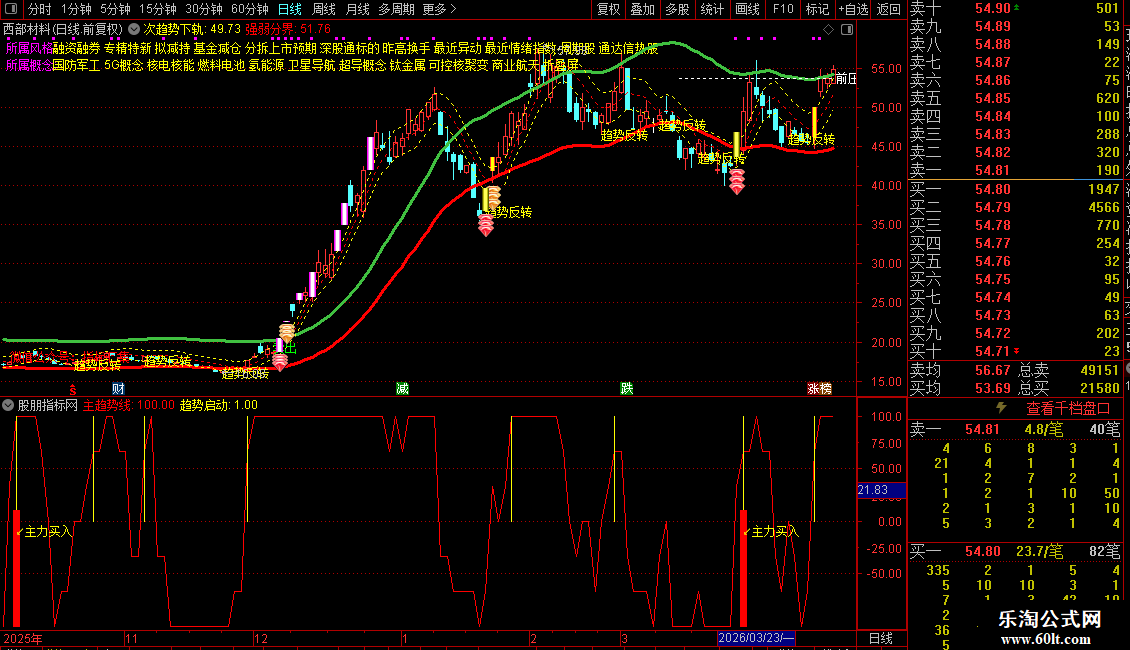Viewport: 1130px width, 650px height.
Task: Select 买五 54.76 bid row
Action: [1015, 261]
